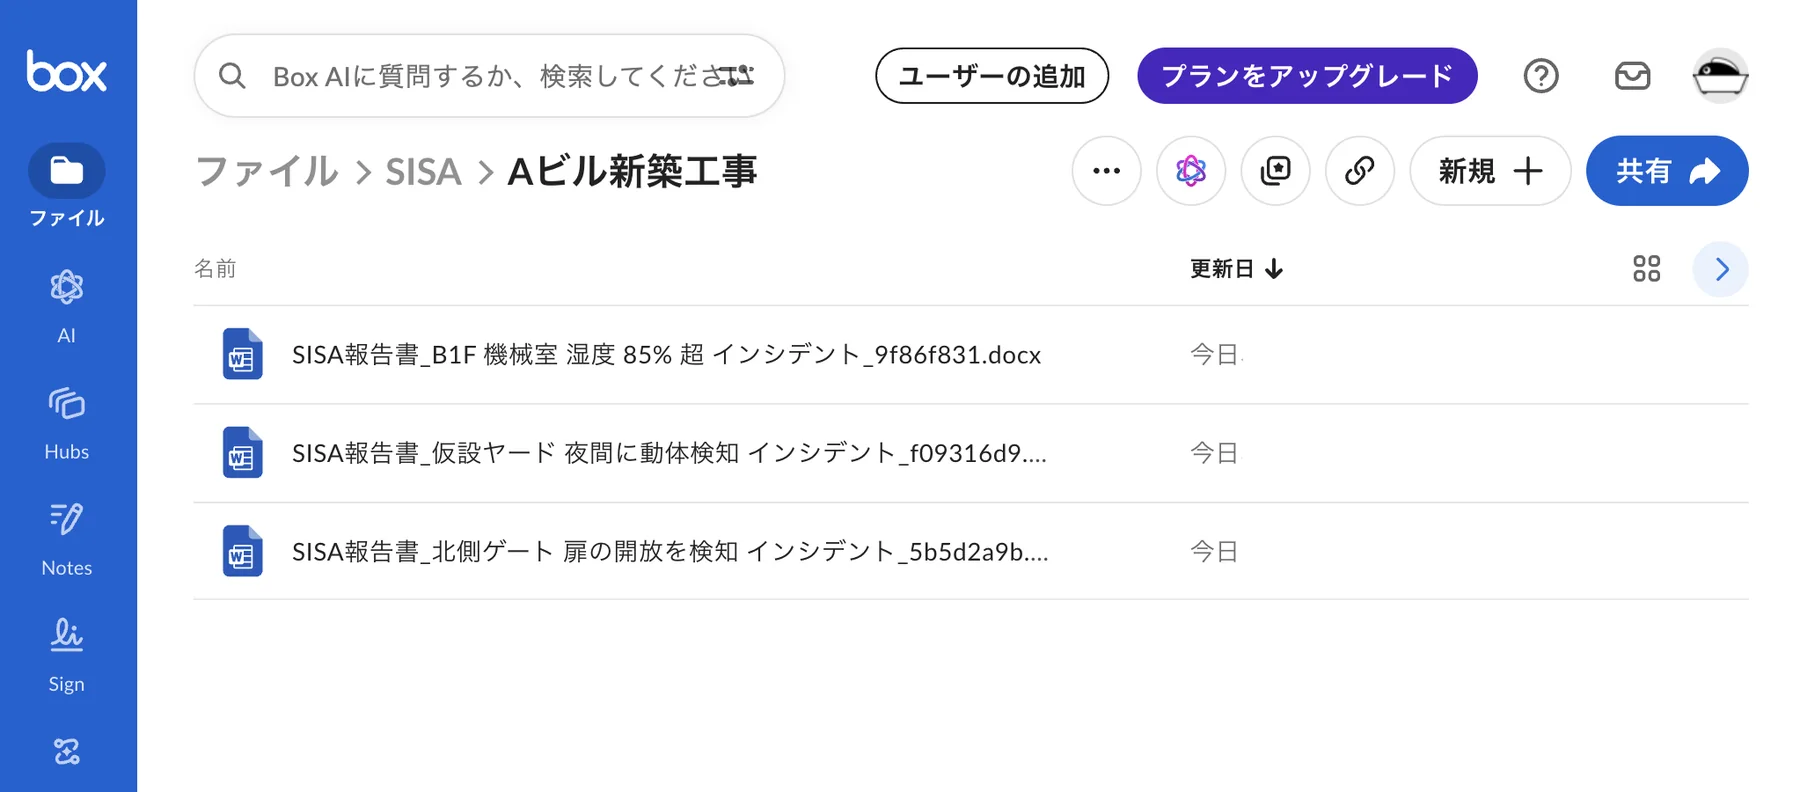Open the user account avatar

(x=1720, y=76)
